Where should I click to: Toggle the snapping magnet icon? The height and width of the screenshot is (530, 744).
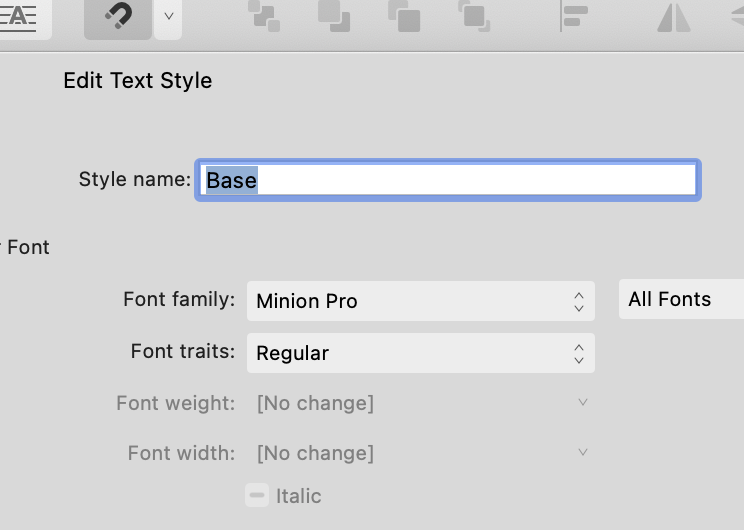point(118,18)
